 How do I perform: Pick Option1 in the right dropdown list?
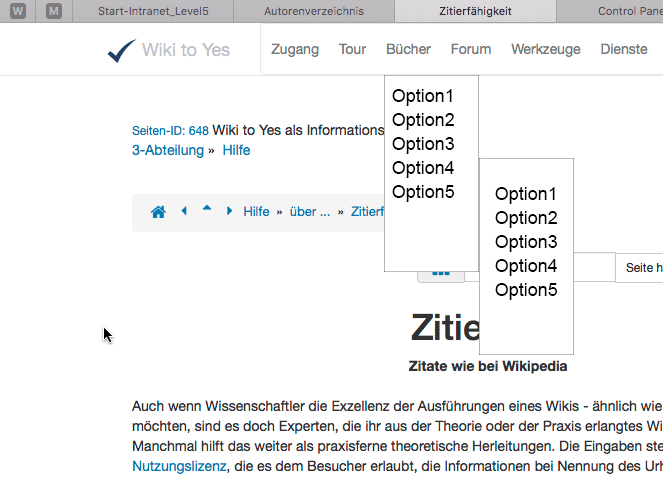click(526, 194)
